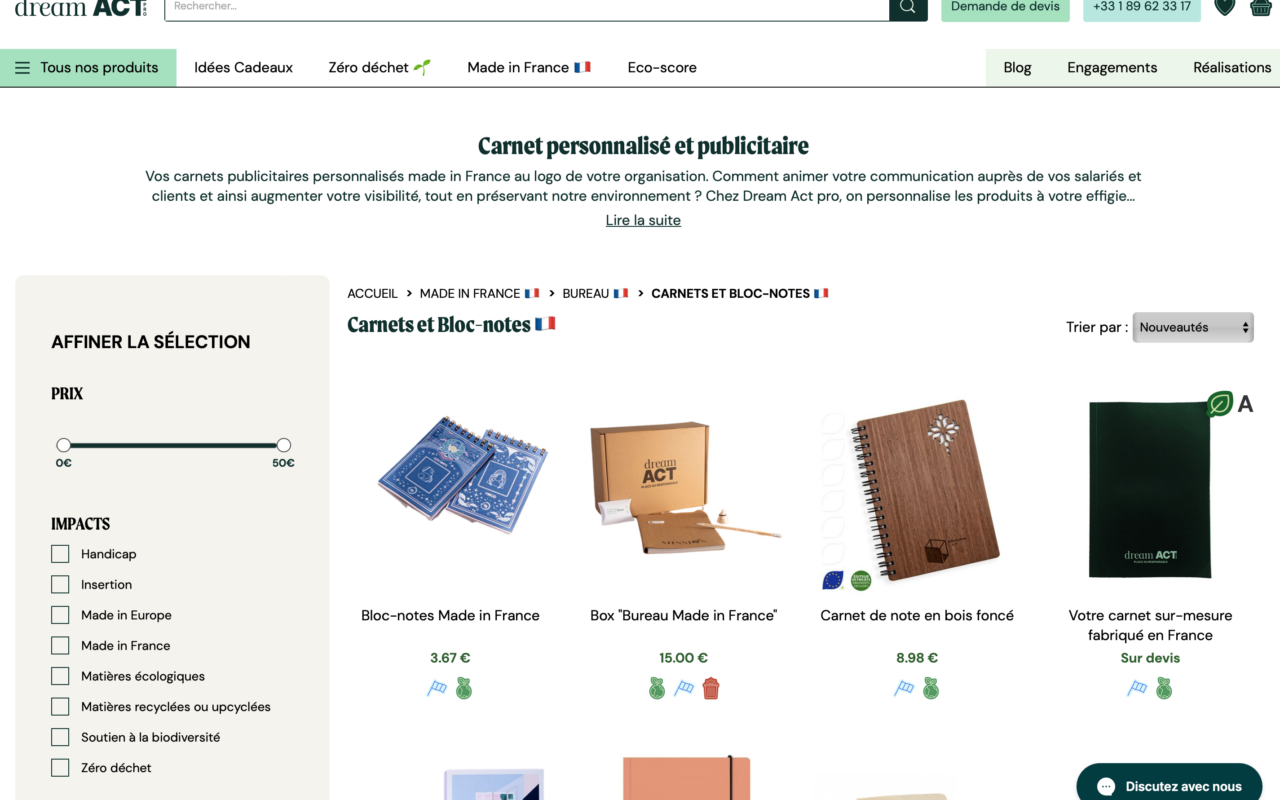
Task: Open the Trier par Nouveautés dropdown
Action: coord(1193,327)
